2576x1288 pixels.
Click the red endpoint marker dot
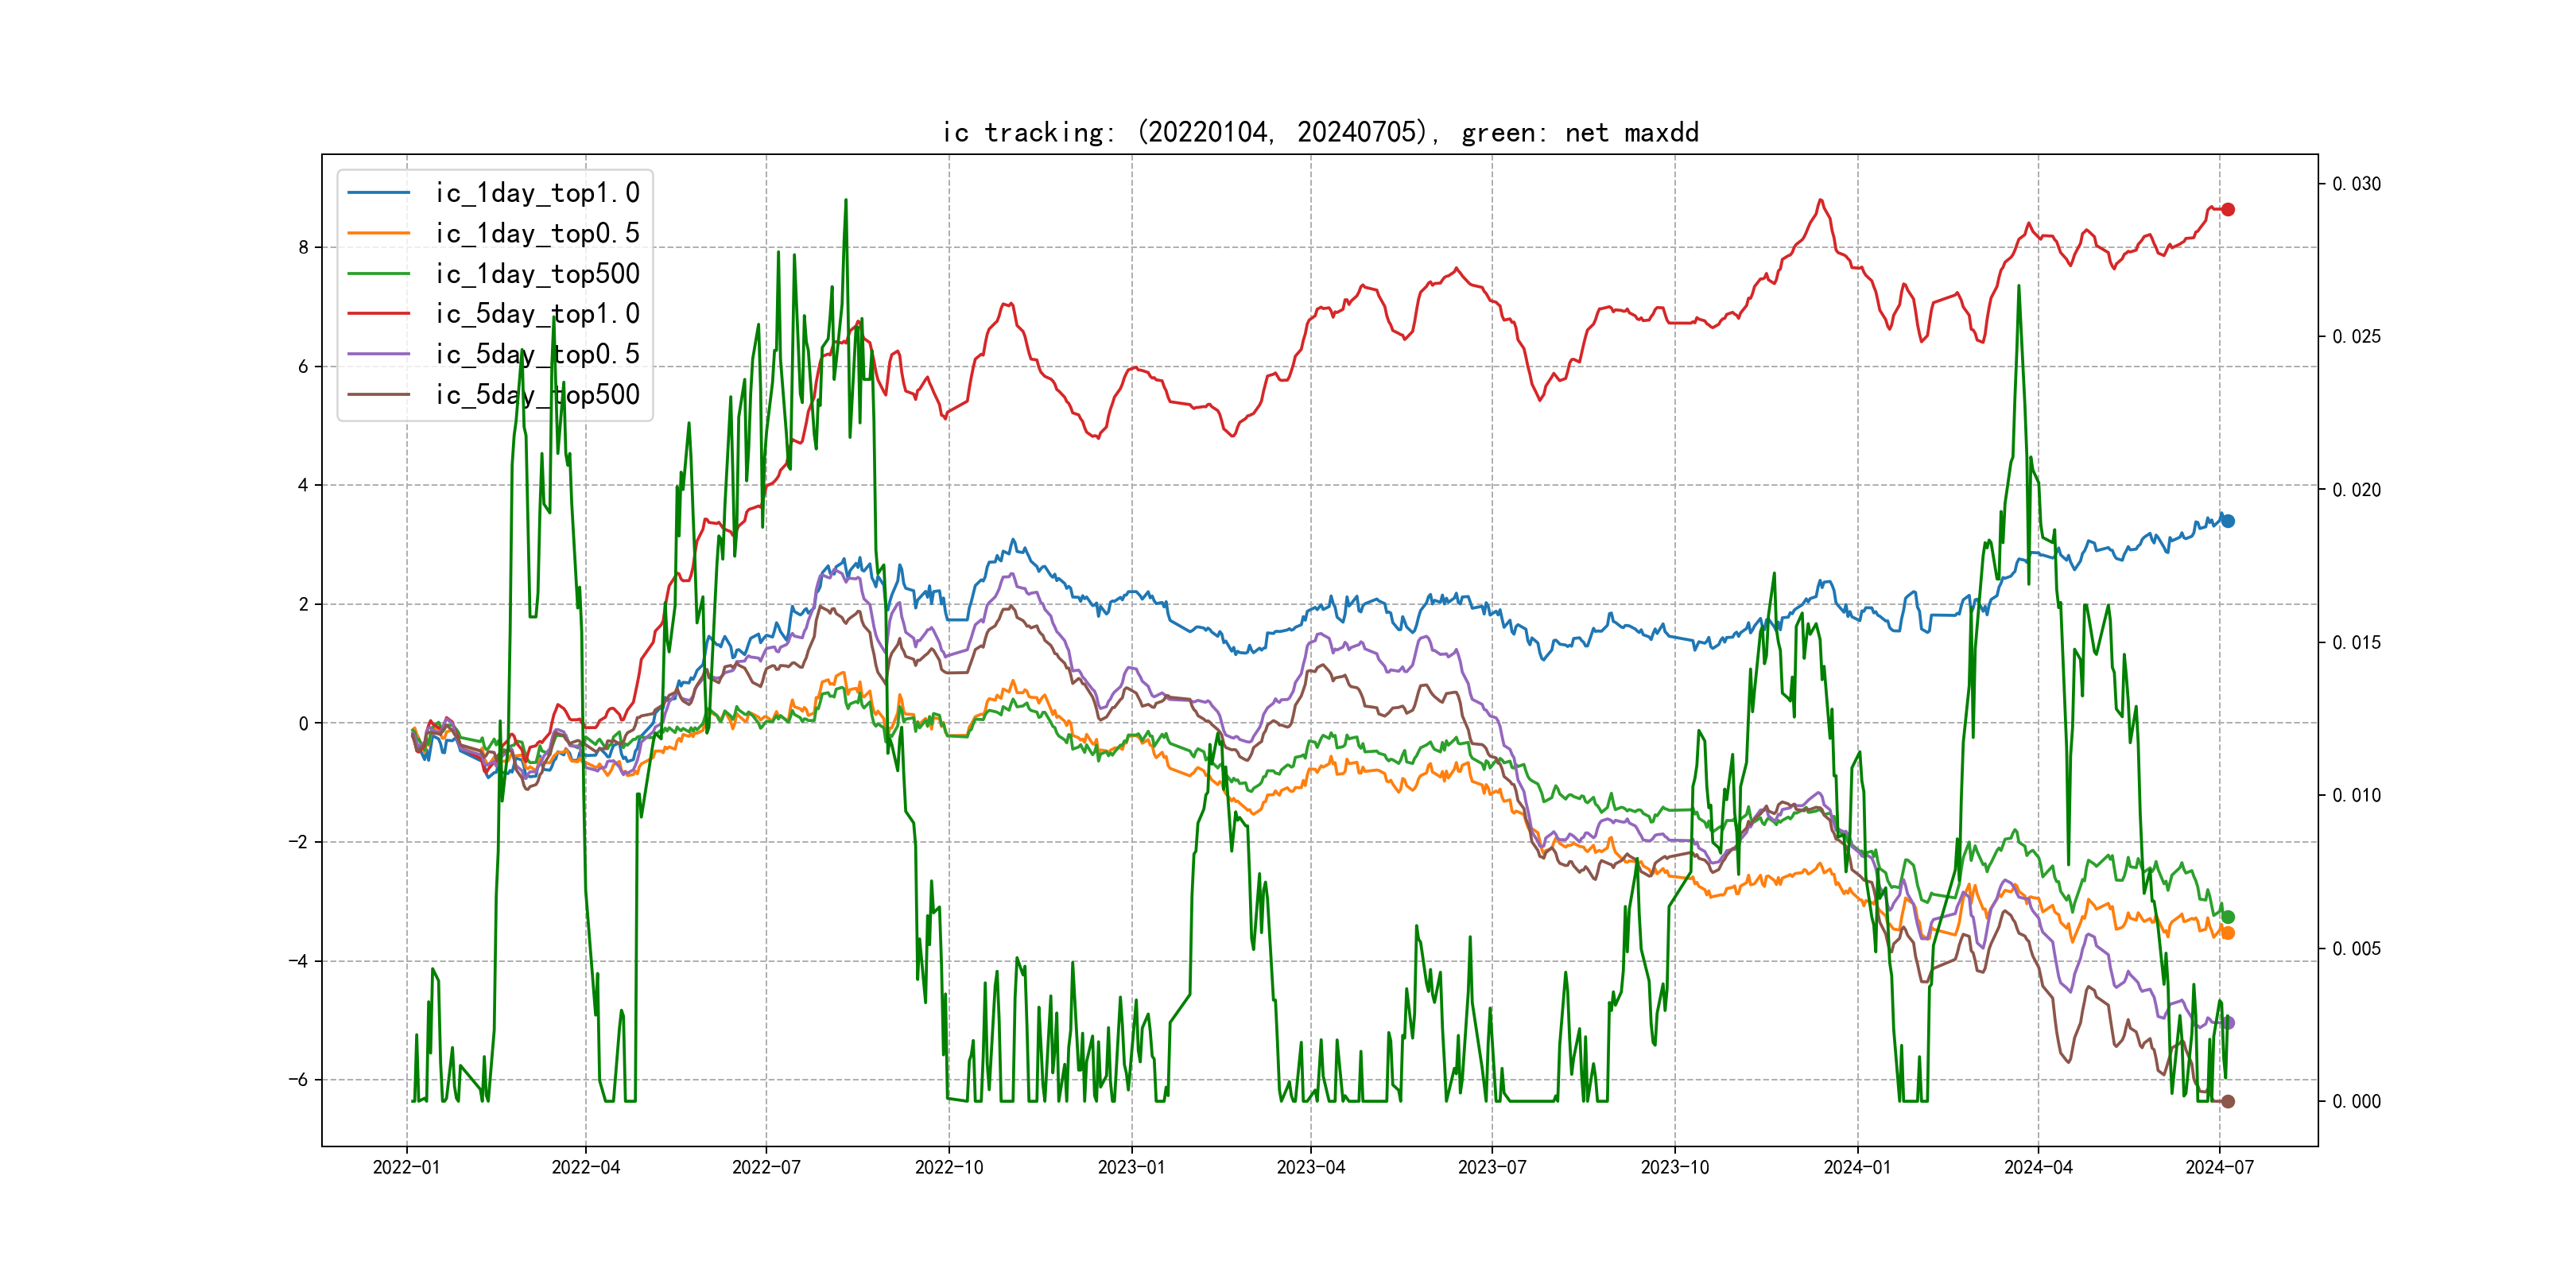pos(2228,209)
